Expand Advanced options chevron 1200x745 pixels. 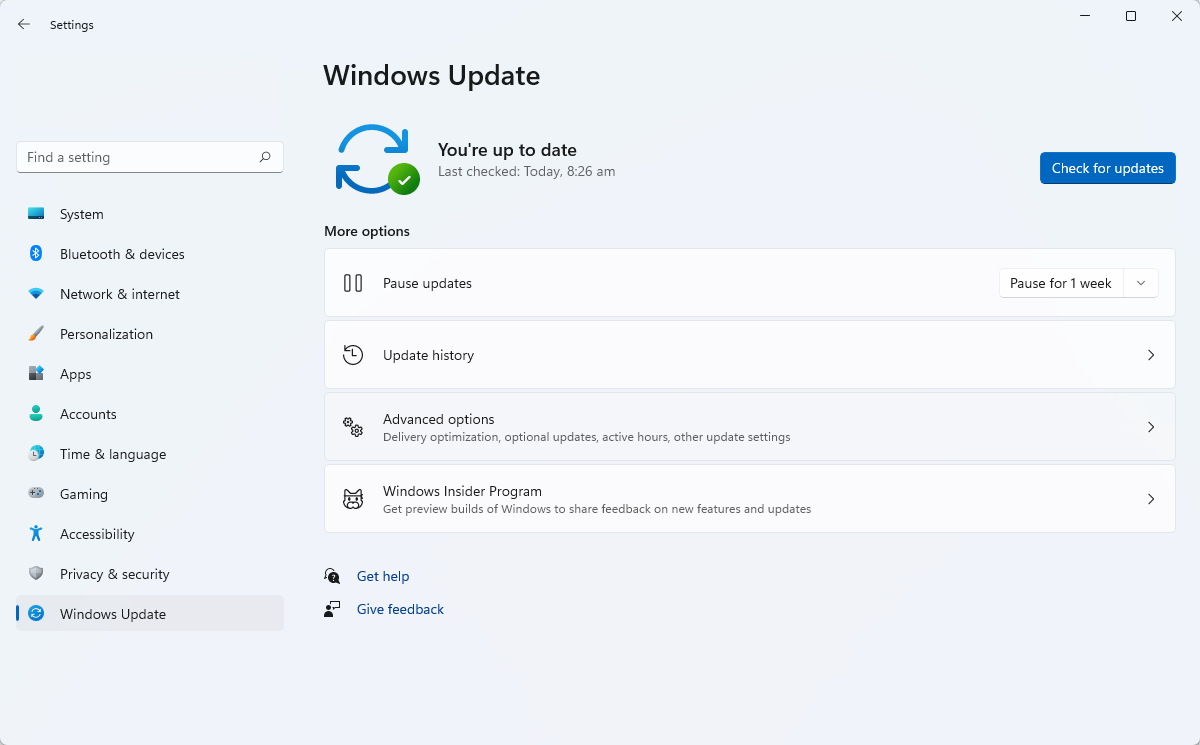pyautogui.click(x=1151, y=427)
